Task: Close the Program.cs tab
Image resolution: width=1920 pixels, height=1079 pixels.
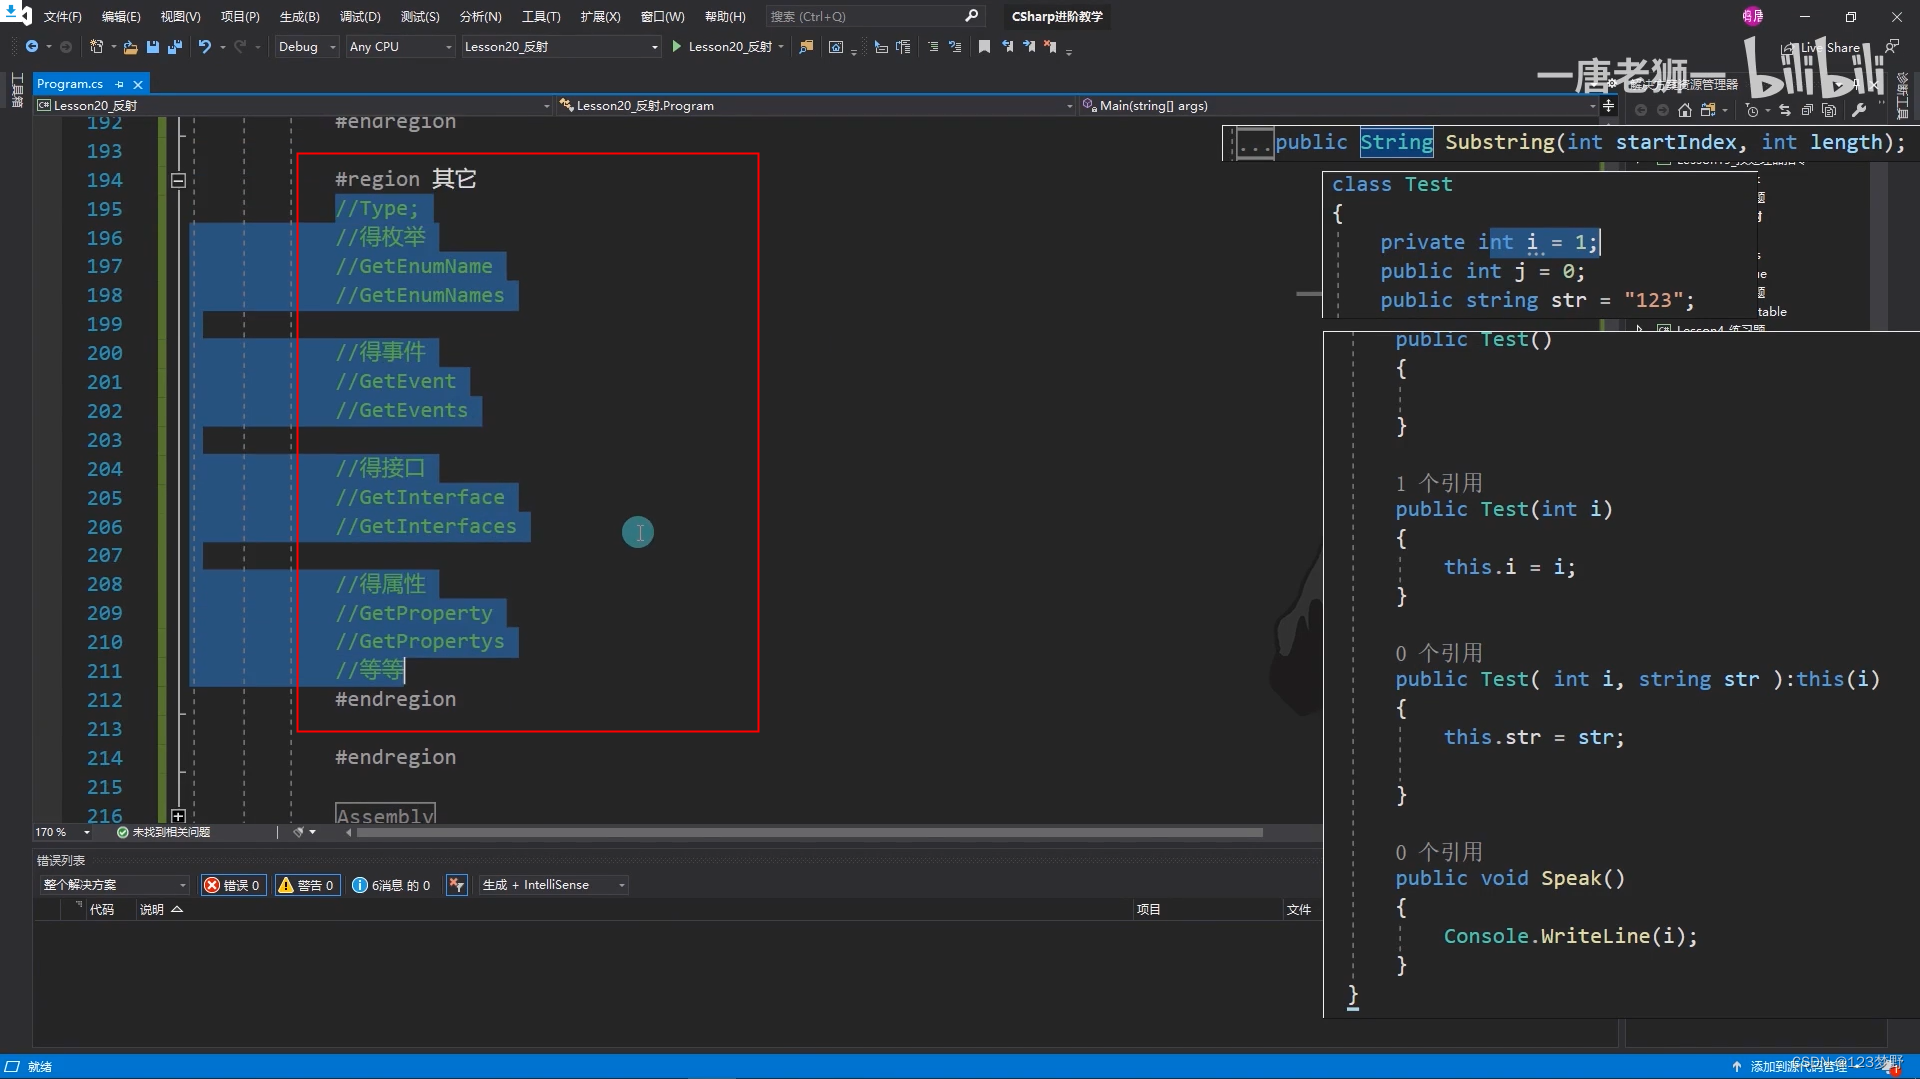Action: point(138,84)
